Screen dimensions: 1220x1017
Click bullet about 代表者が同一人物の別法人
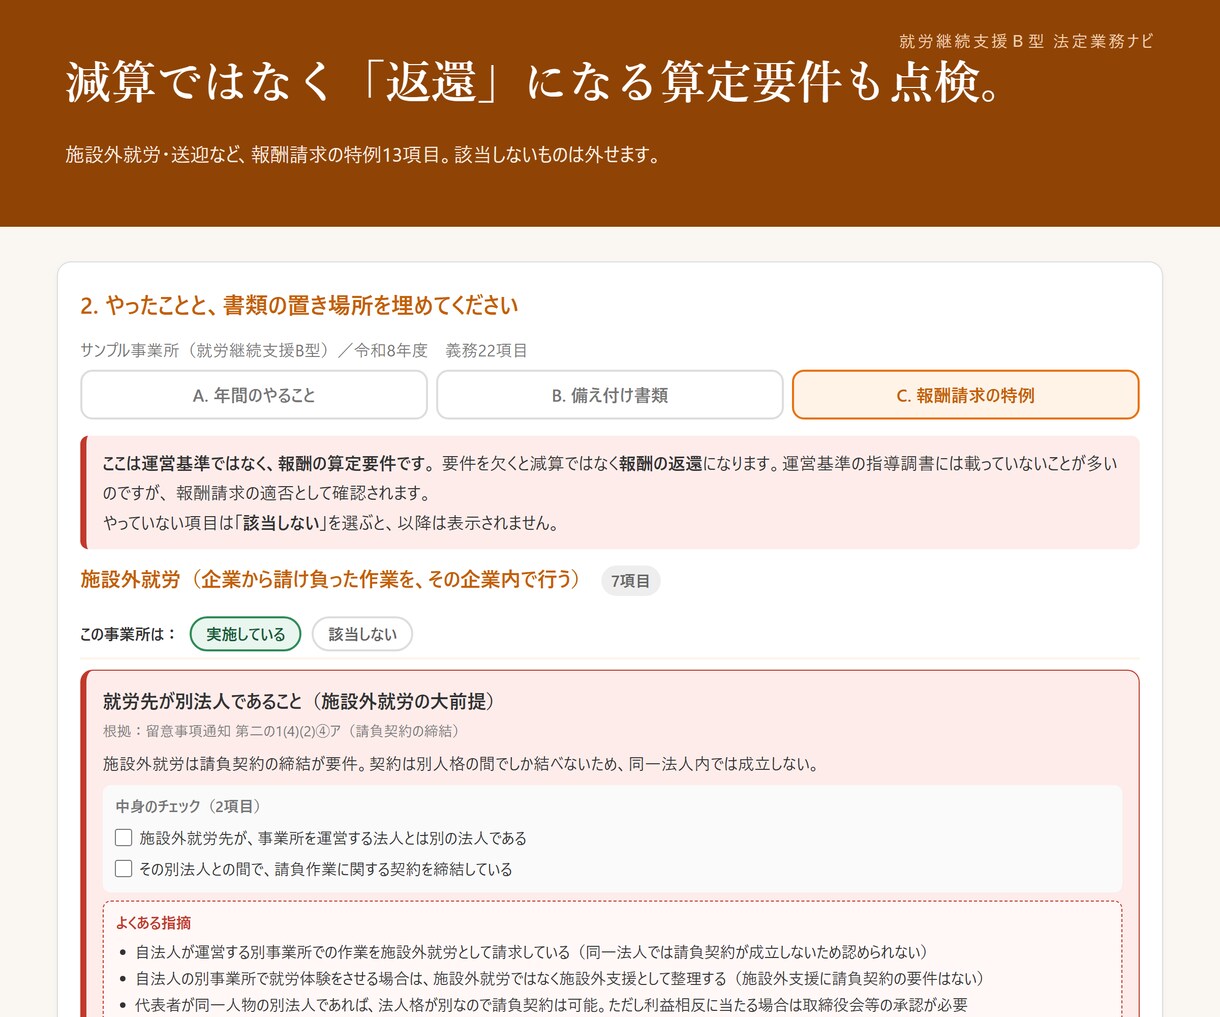tap(551, 1005)
